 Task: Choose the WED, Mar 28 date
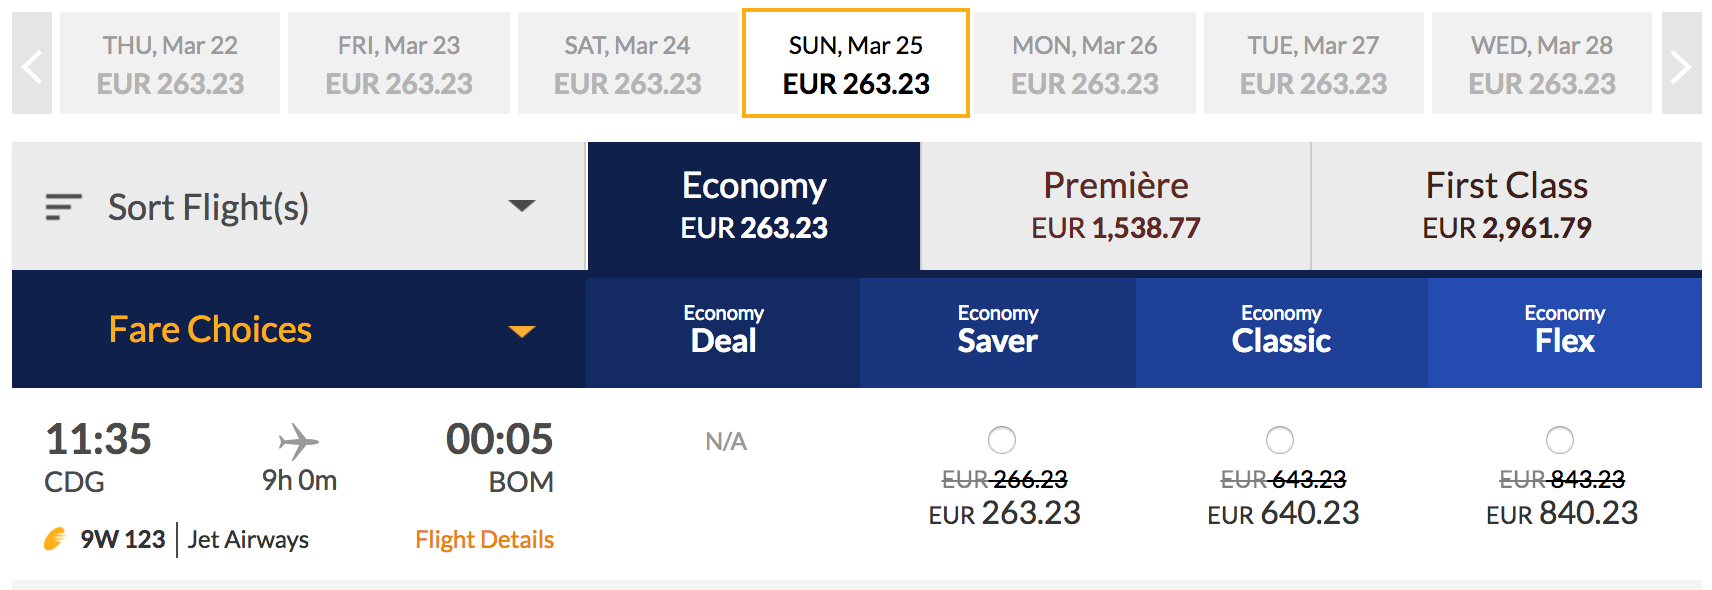point(1542,64)
